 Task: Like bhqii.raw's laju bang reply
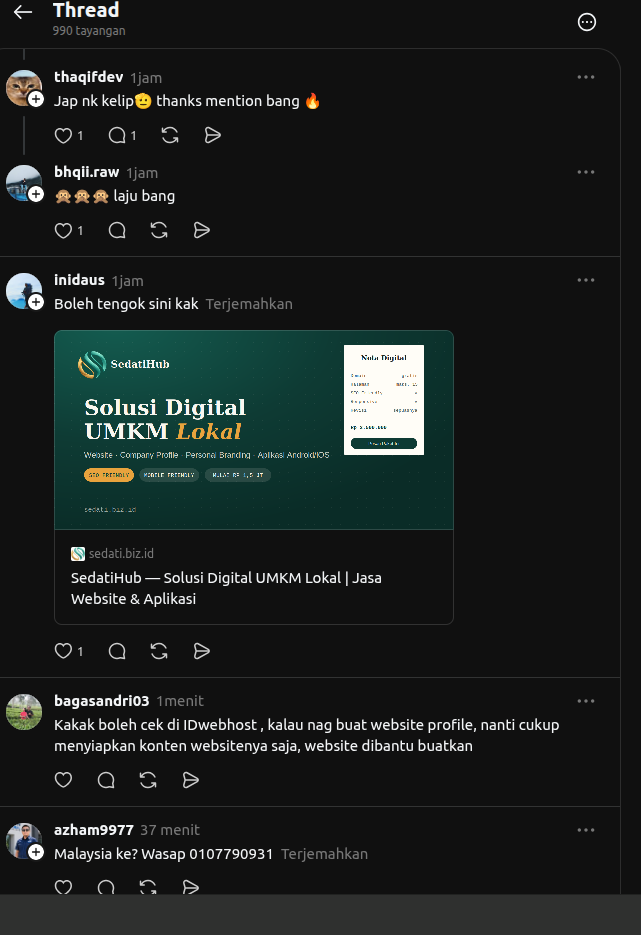pos(63,230)
